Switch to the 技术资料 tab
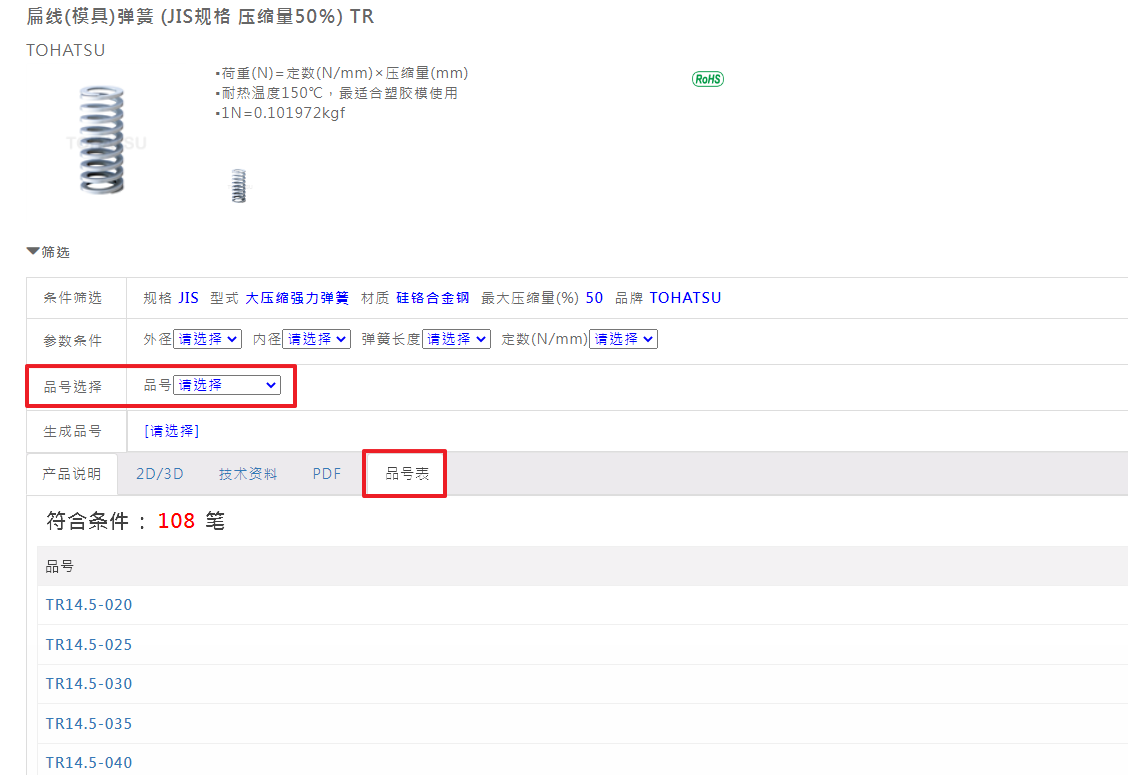This screenshot has width=1128, height=775. [247, 473]
